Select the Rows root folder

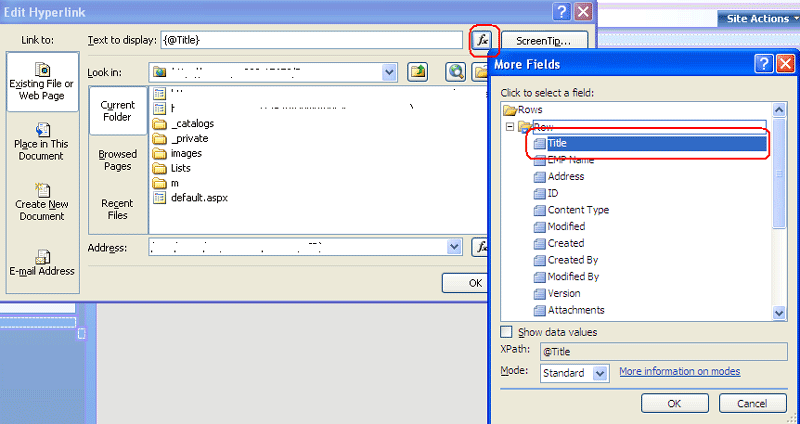click(x=523, y=110)
